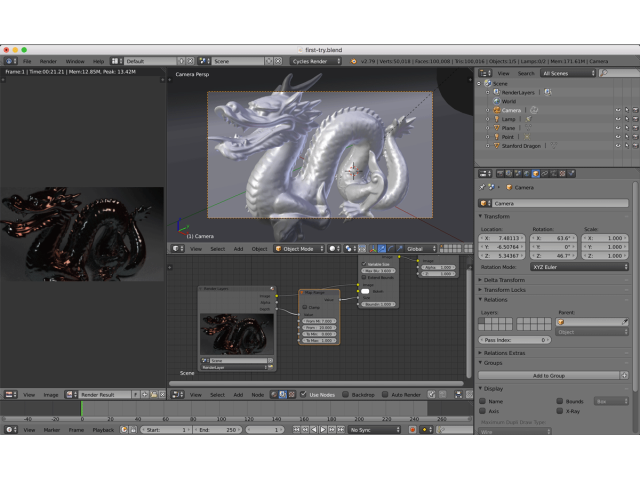Enable the X-Ray display checkbox
640x480 pixels.
[560, 411]
